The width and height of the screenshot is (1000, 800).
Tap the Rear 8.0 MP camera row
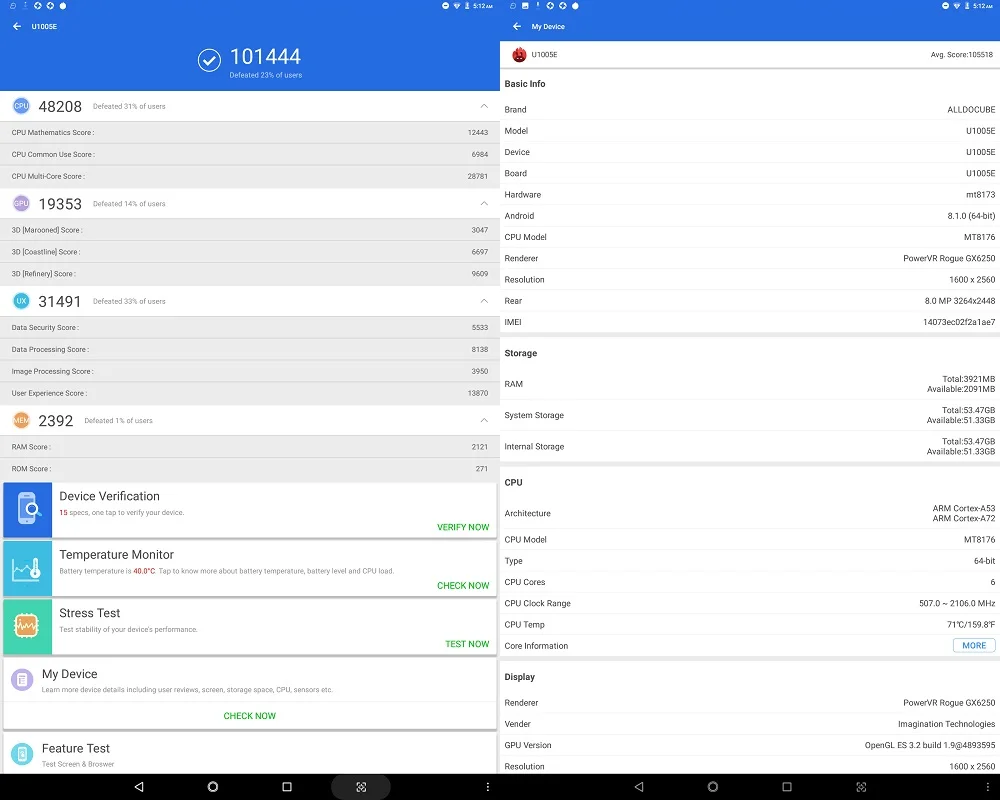[x=750, y=301]
